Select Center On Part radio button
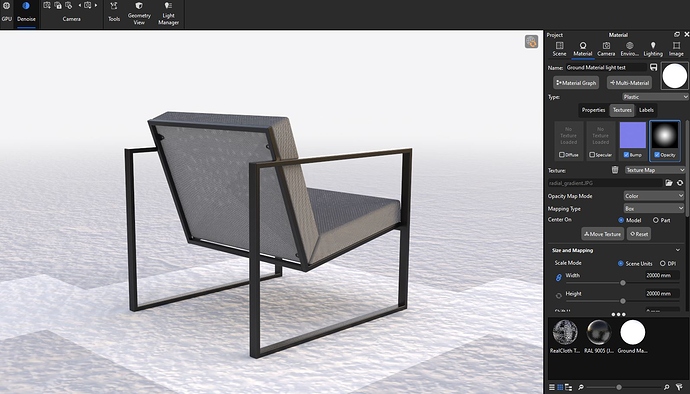 click(x=656, y=220)
